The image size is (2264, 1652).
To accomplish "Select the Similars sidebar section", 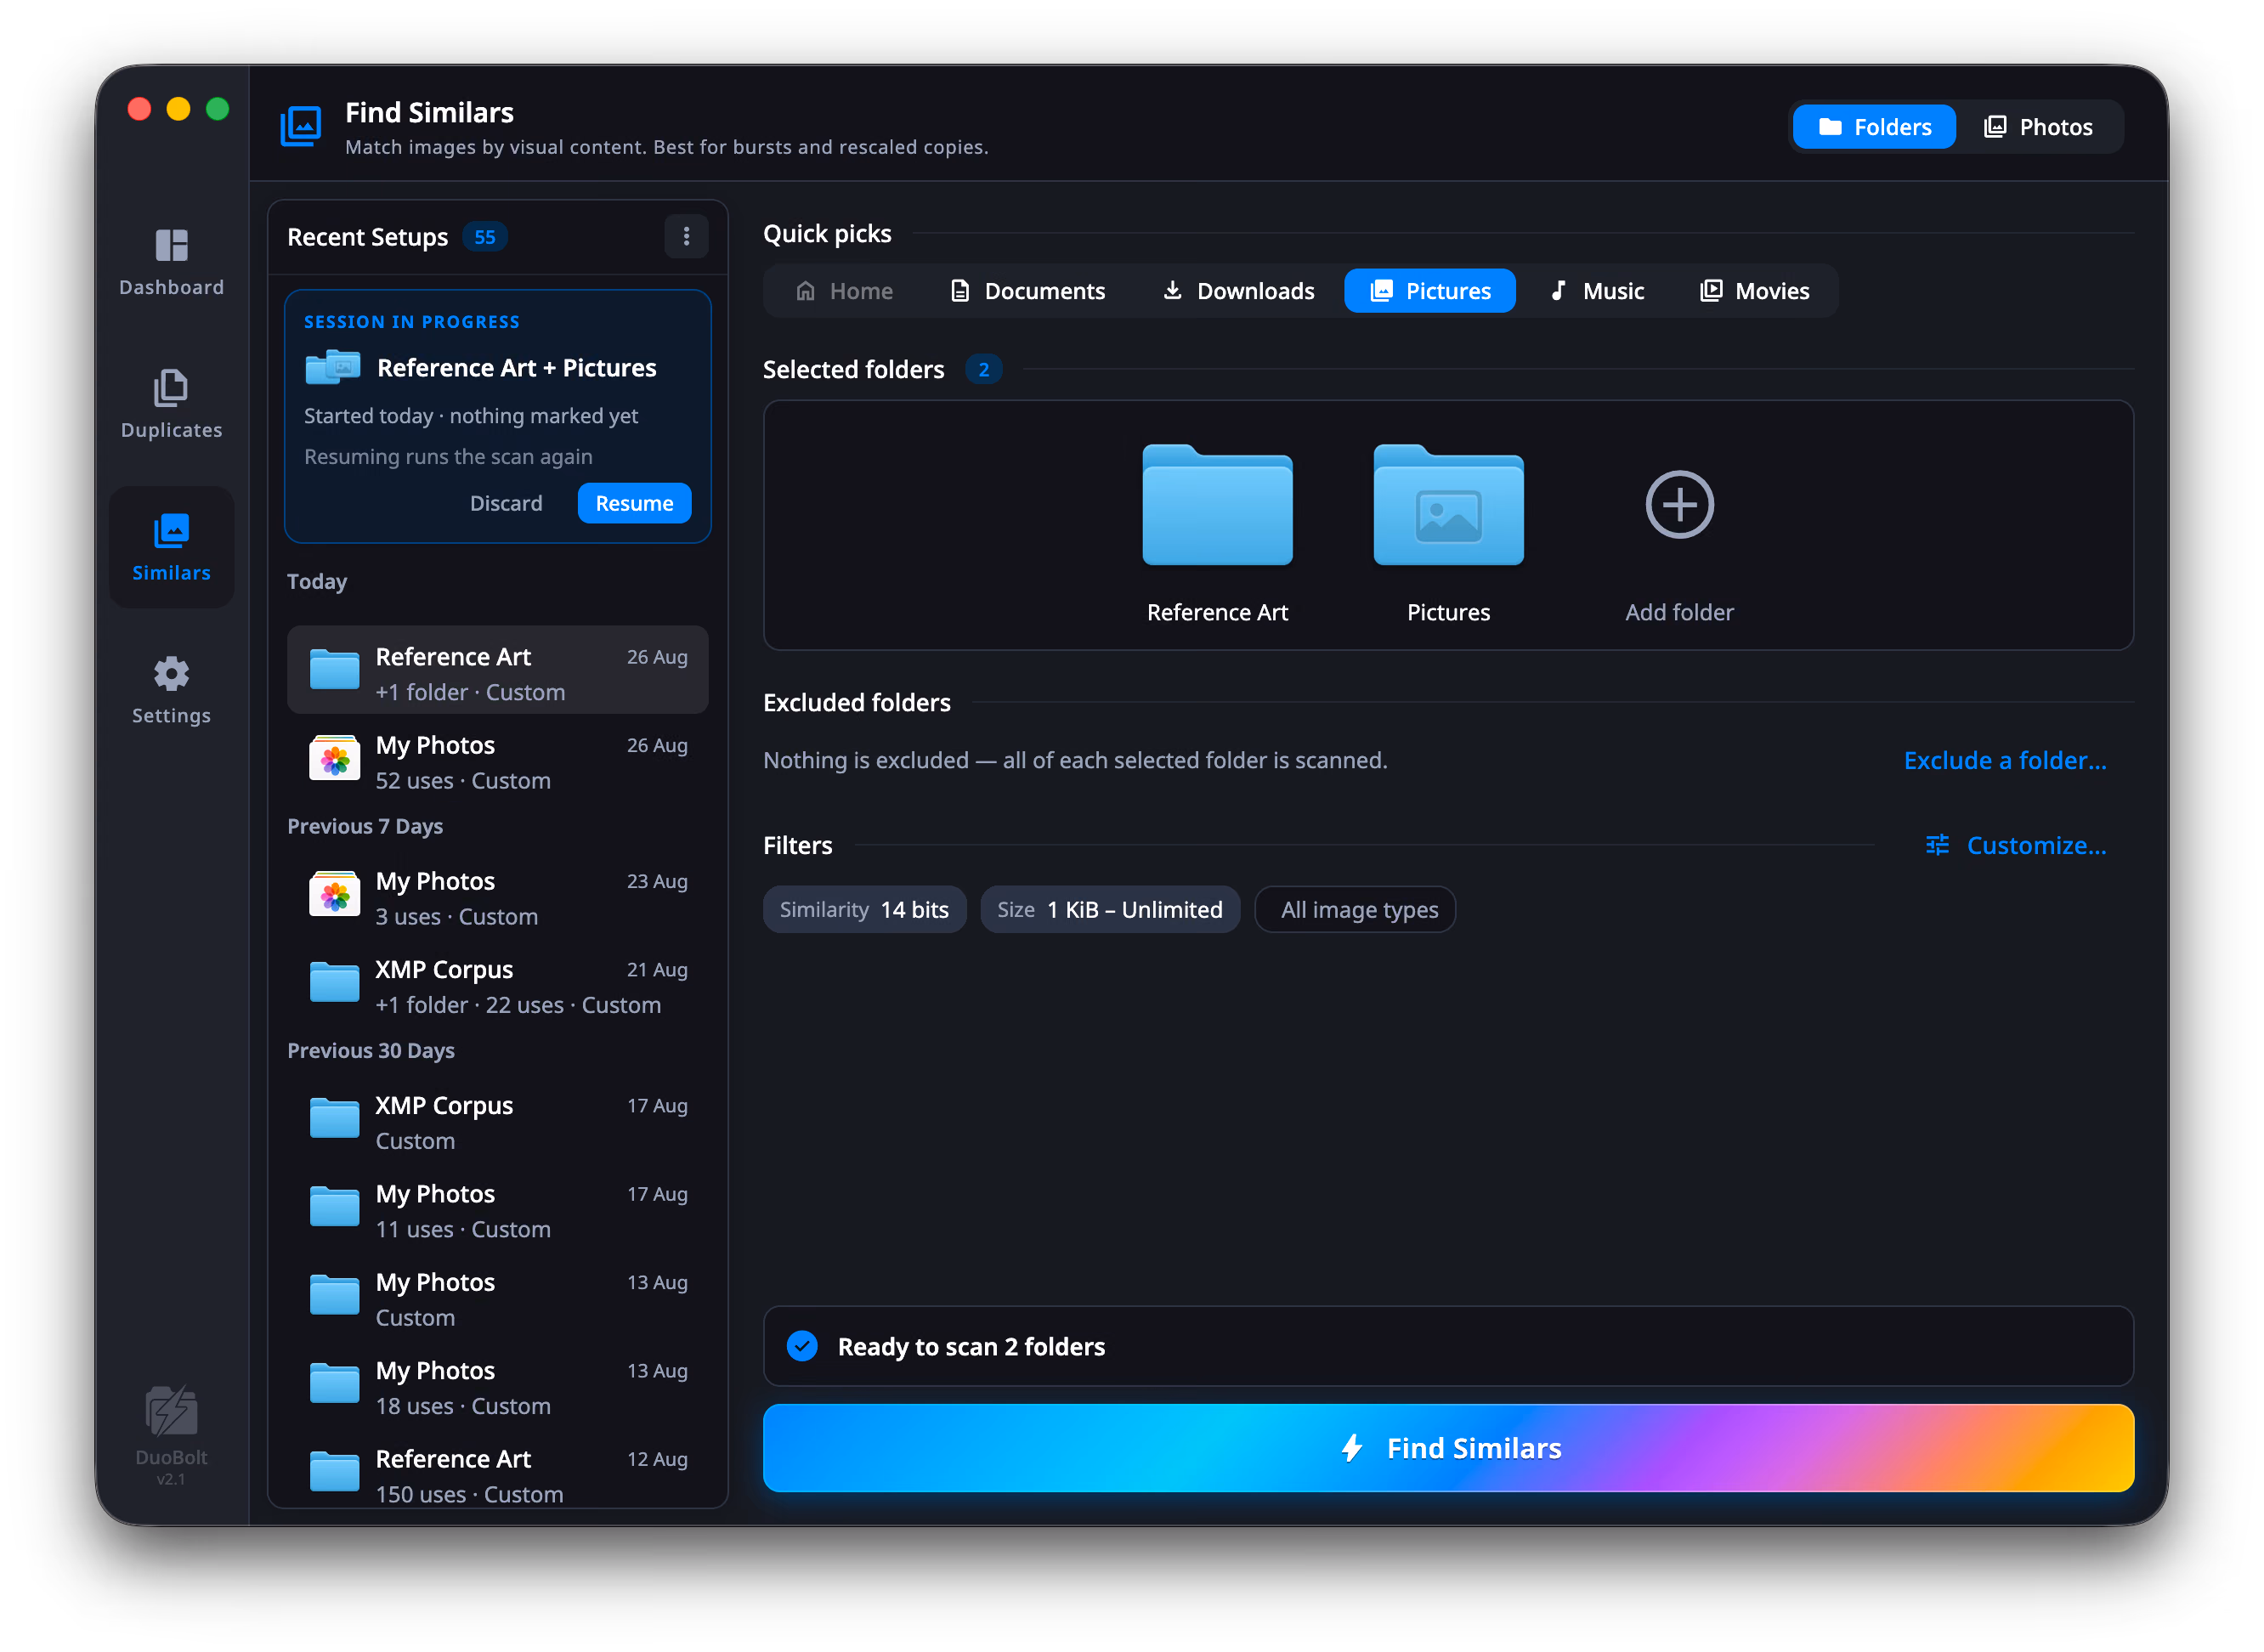I will 171,547.
